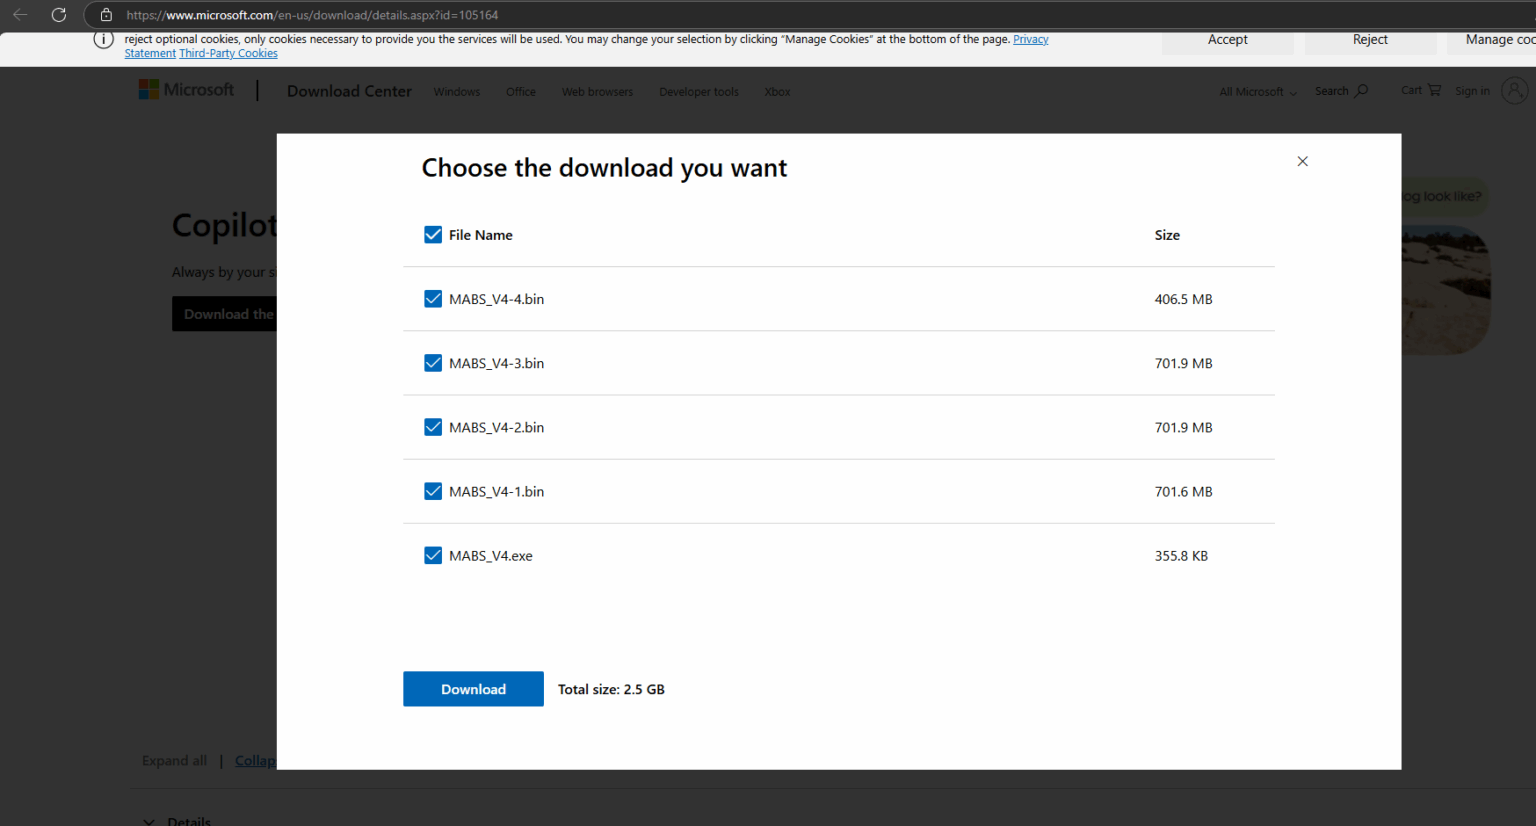Click the Sign in account icon
The image size is (1536, 826).
[x=1513, y=90]
